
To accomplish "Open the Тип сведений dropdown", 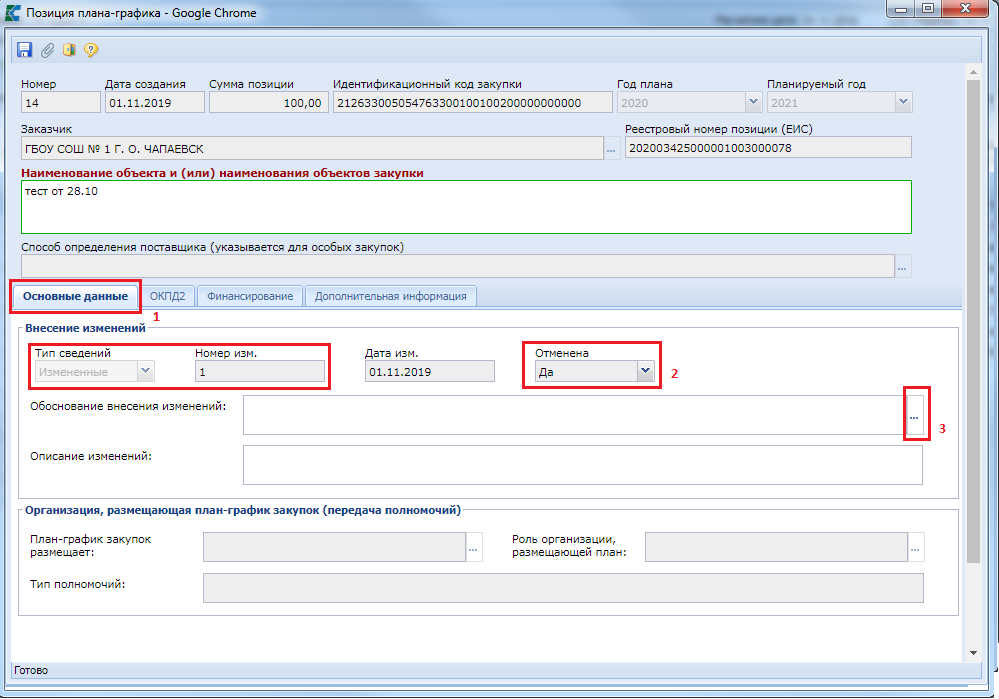I will click(145, 372).
